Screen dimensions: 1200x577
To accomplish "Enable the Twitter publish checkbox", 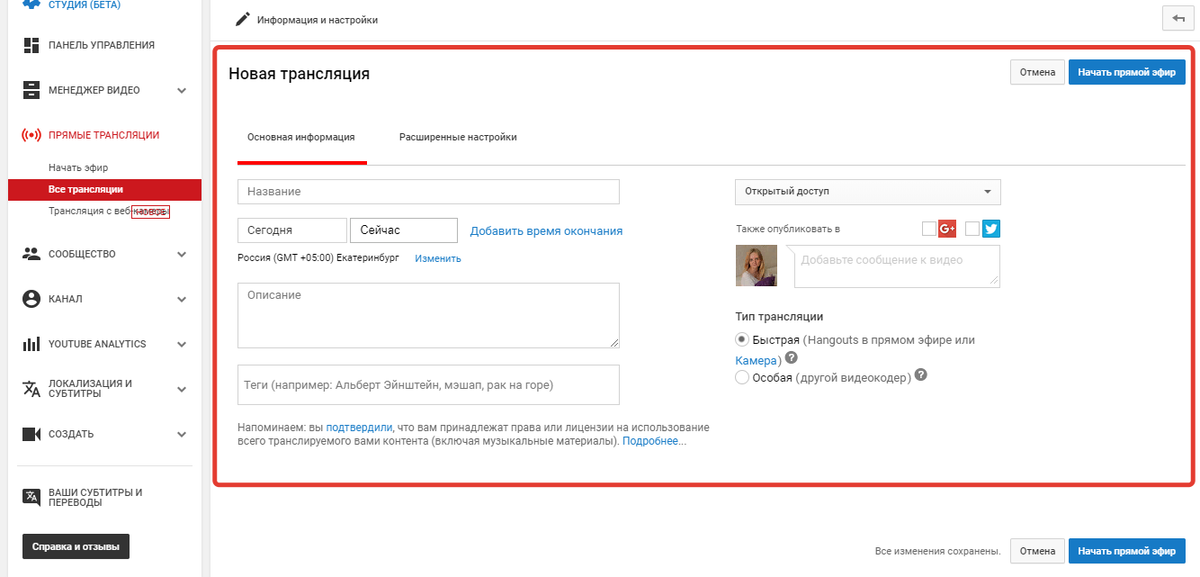I will coord(972,229).
